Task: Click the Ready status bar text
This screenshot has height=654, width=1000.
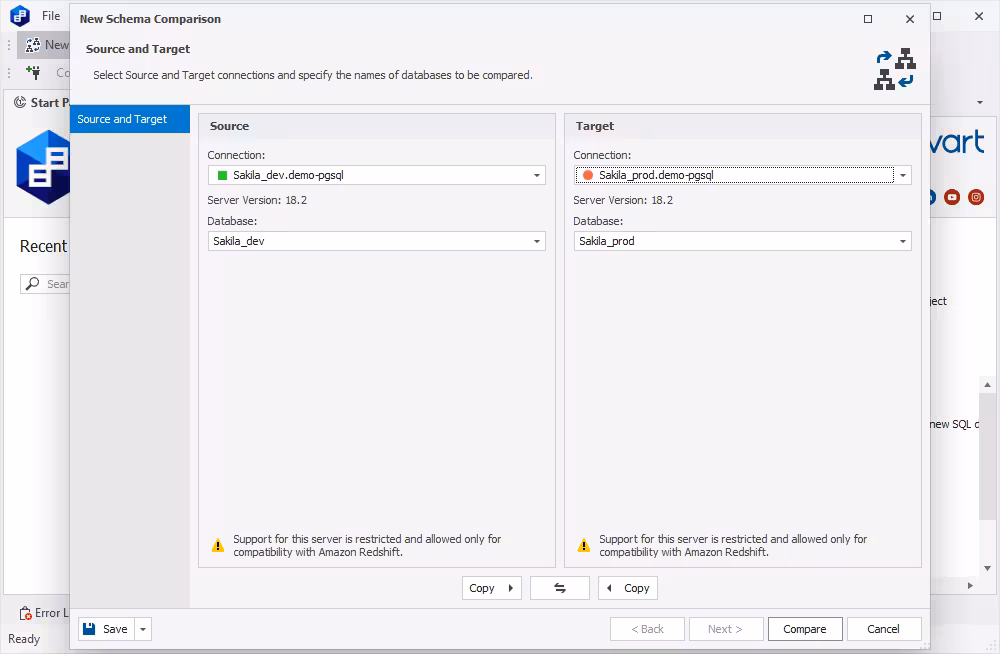Action: click(x=24, y=639)
